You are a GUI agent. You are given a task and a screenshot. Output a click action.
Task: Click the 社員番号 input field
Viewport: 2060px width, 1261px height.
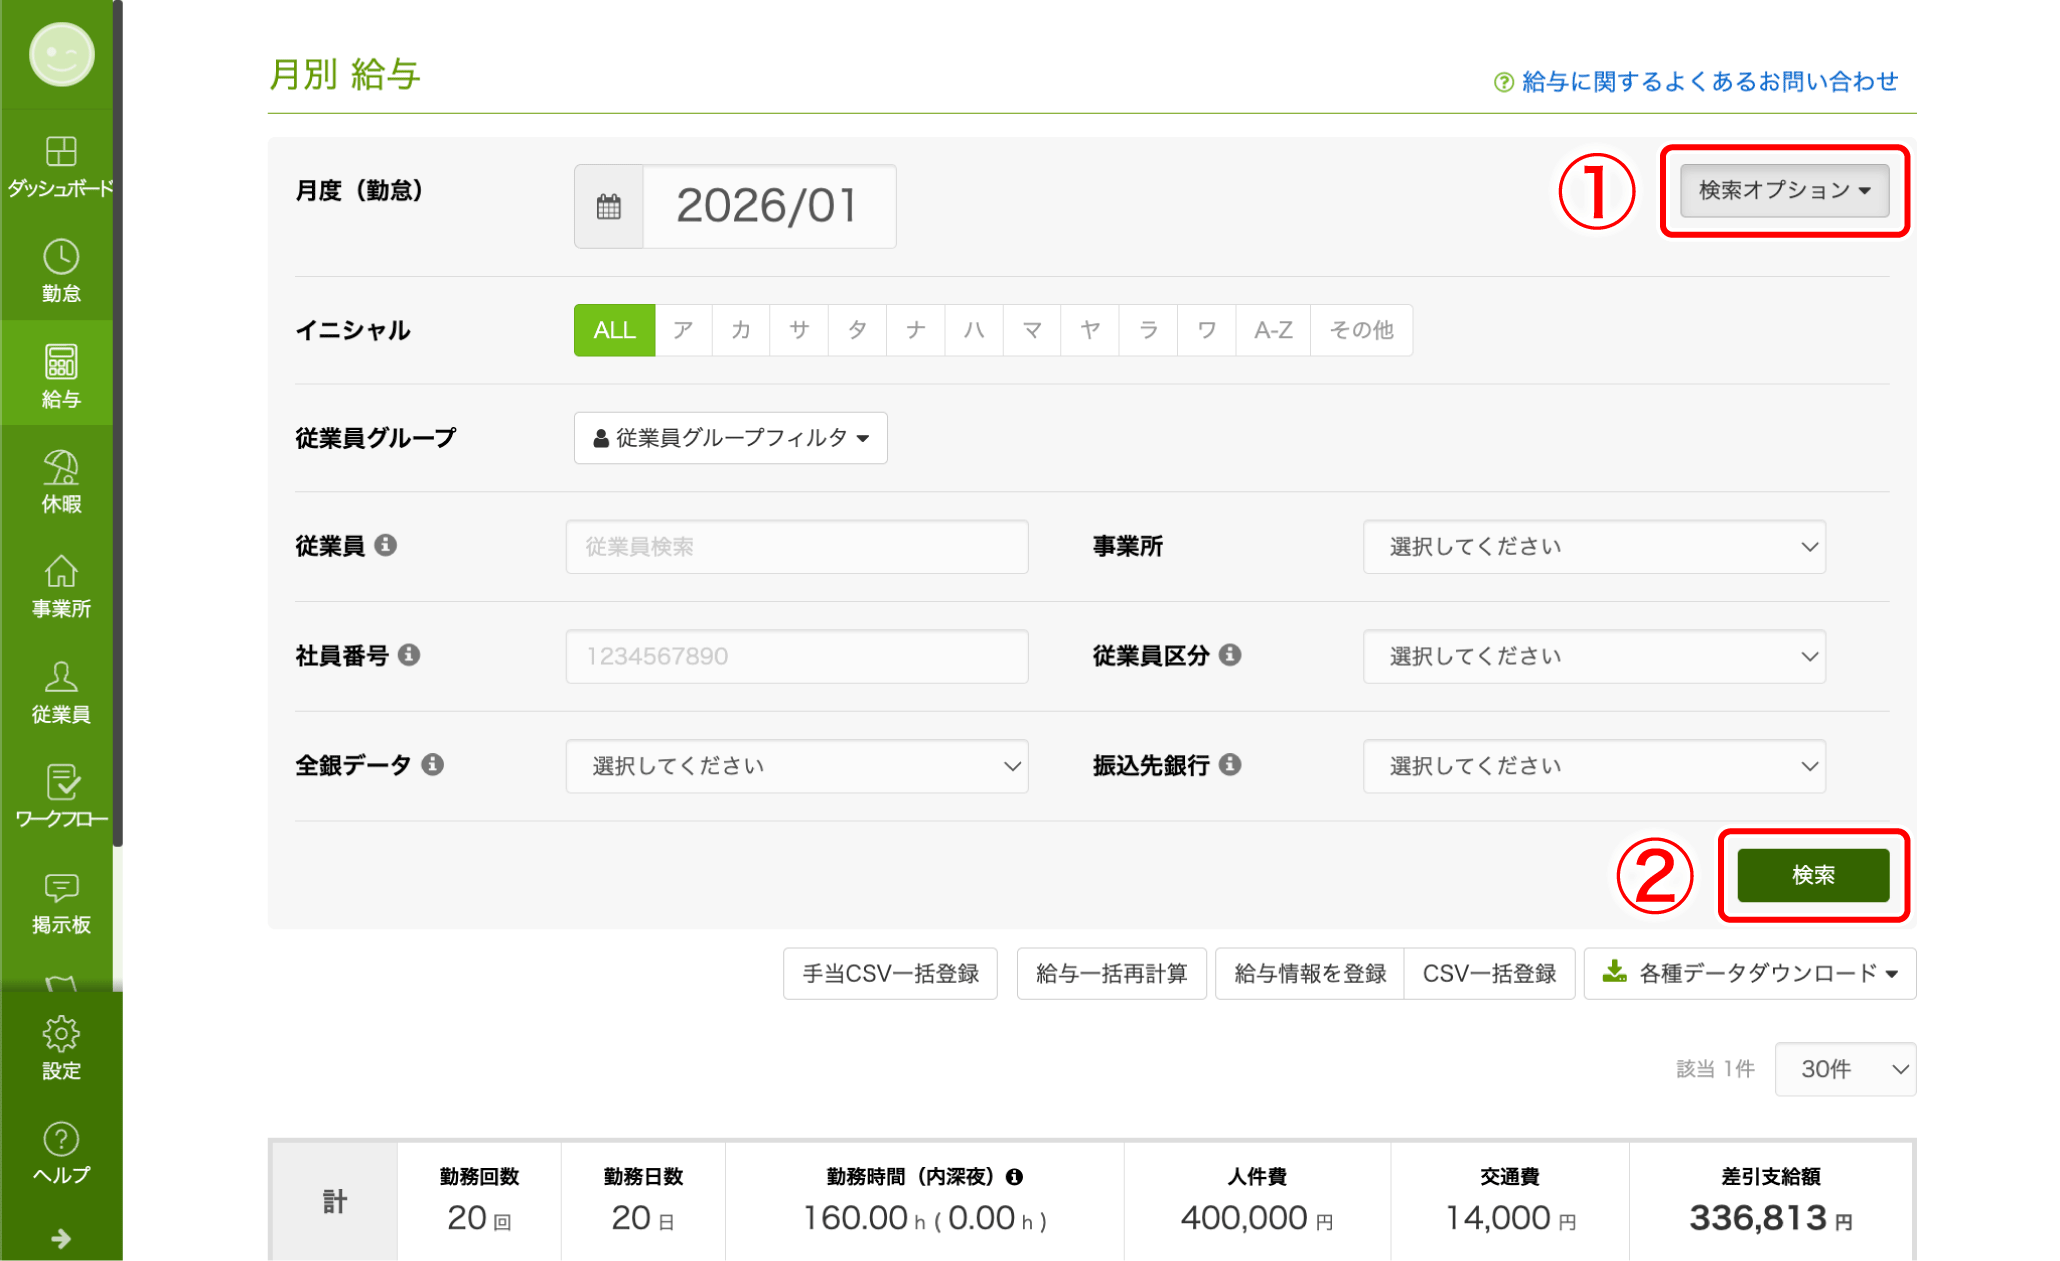[x=797, y=657]
